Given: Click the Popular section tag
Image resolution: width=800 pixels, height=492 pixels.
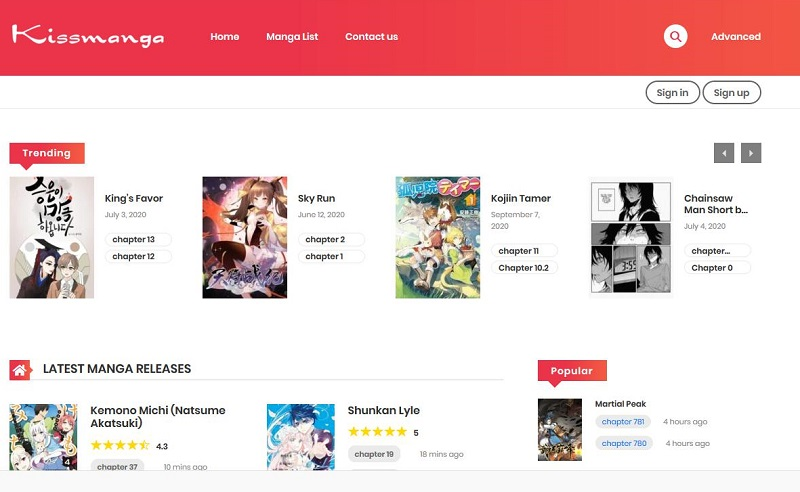Looking at the screenshot, I should point(572,371).
